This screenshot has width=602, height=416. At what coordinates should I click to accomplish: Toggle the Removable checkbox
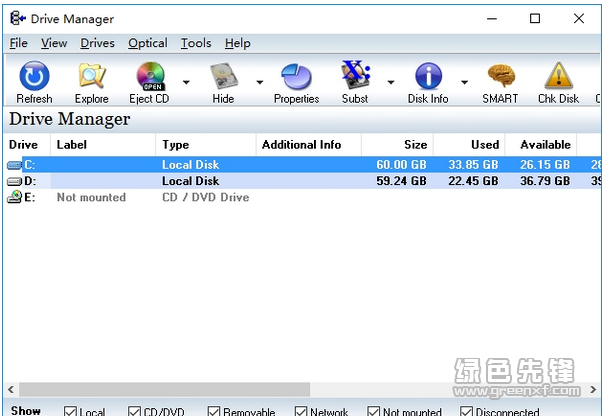[214, 411]
